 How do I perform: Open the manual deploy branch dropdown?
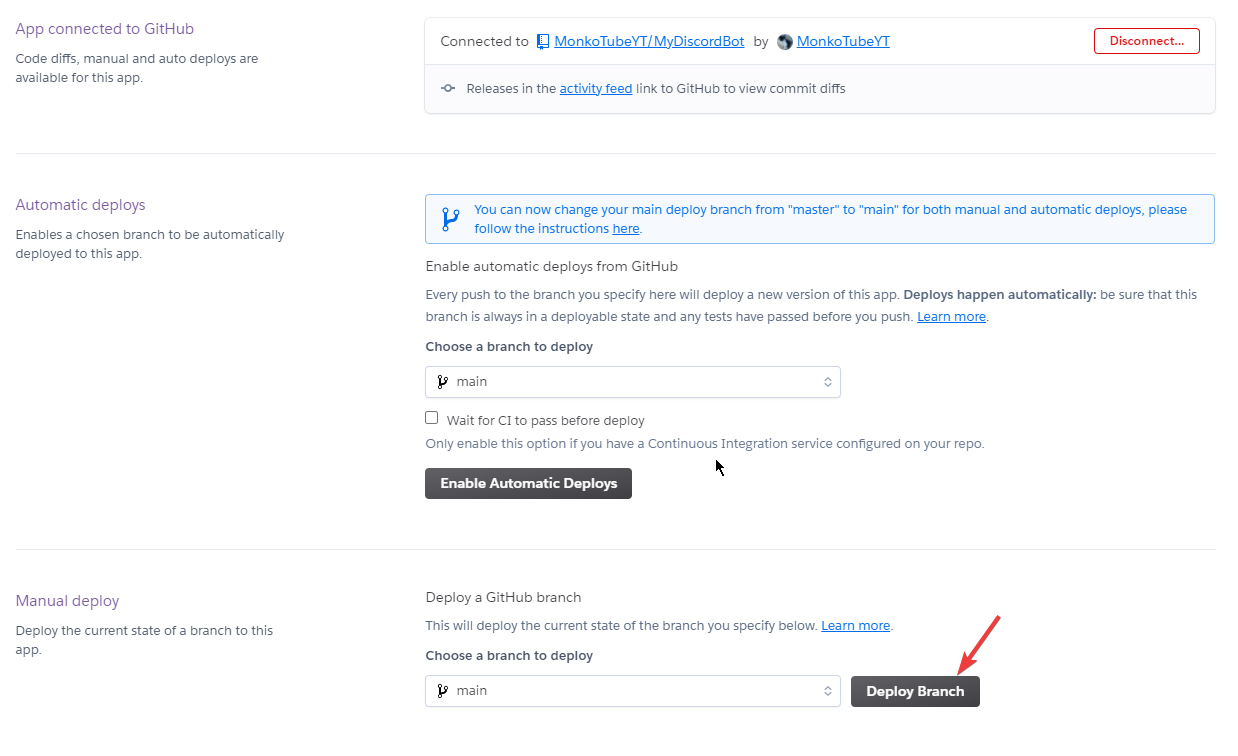pos(632,691)
